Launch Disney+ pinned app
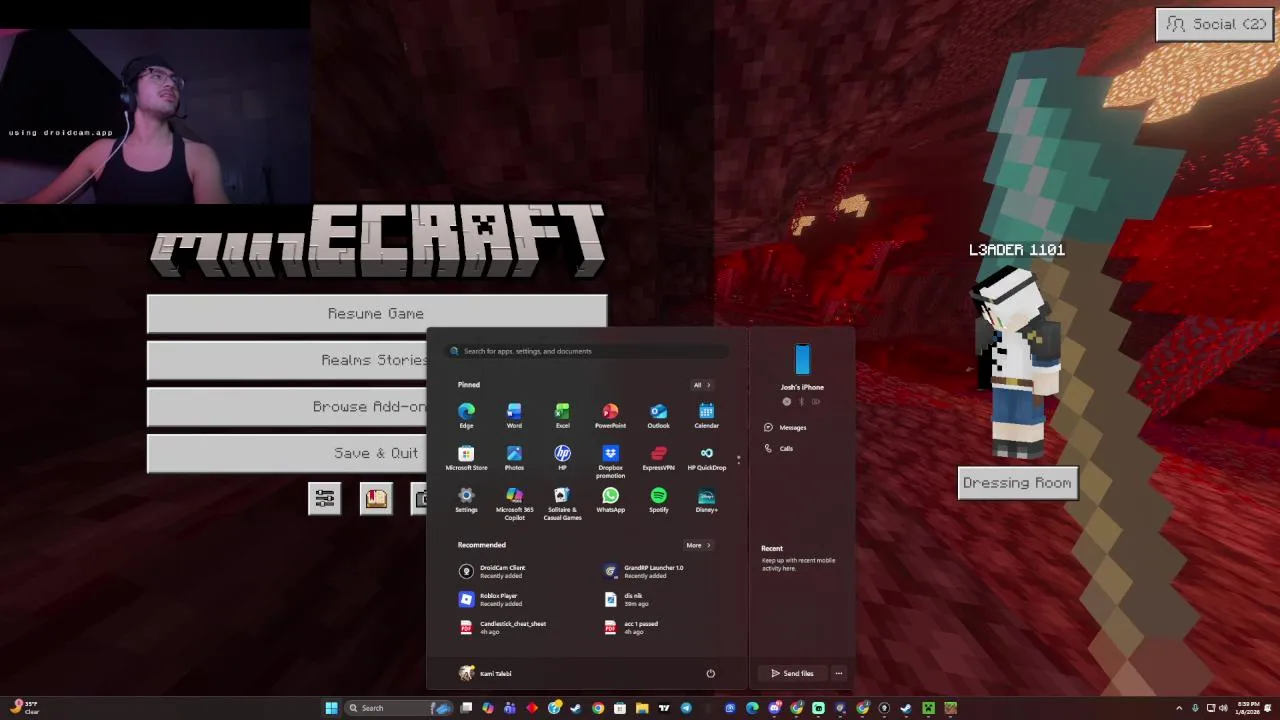 pos(706,500)
